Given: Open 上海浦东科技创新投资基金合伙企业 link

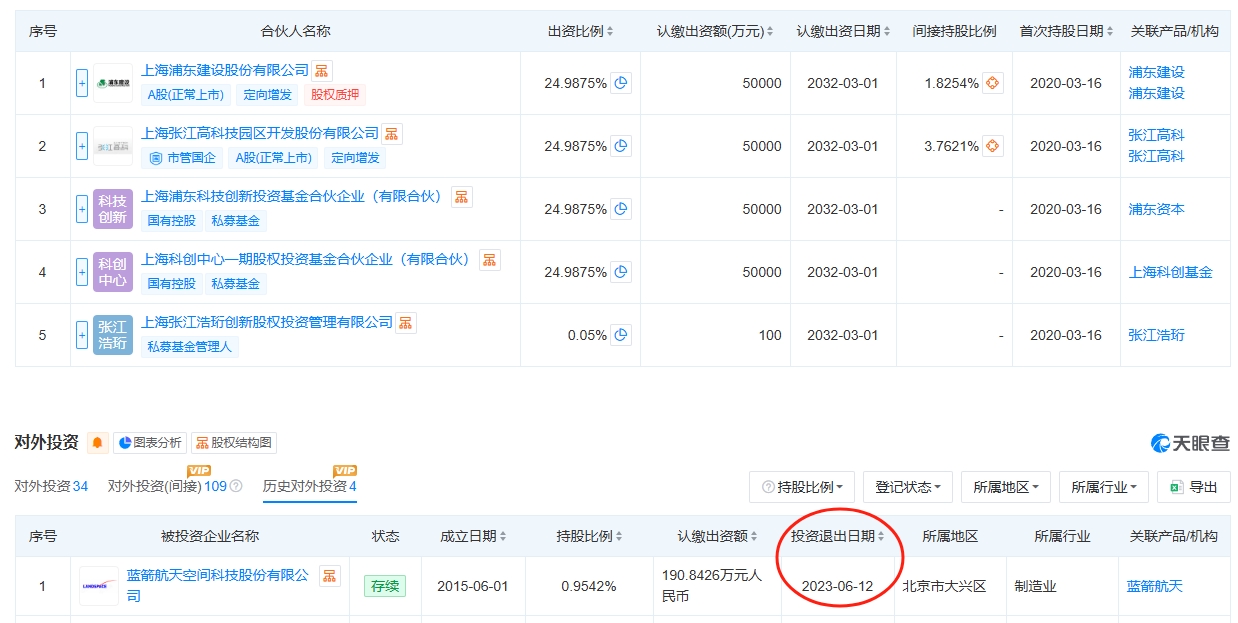Looking at the screenshot, I should tap(292, 197).
